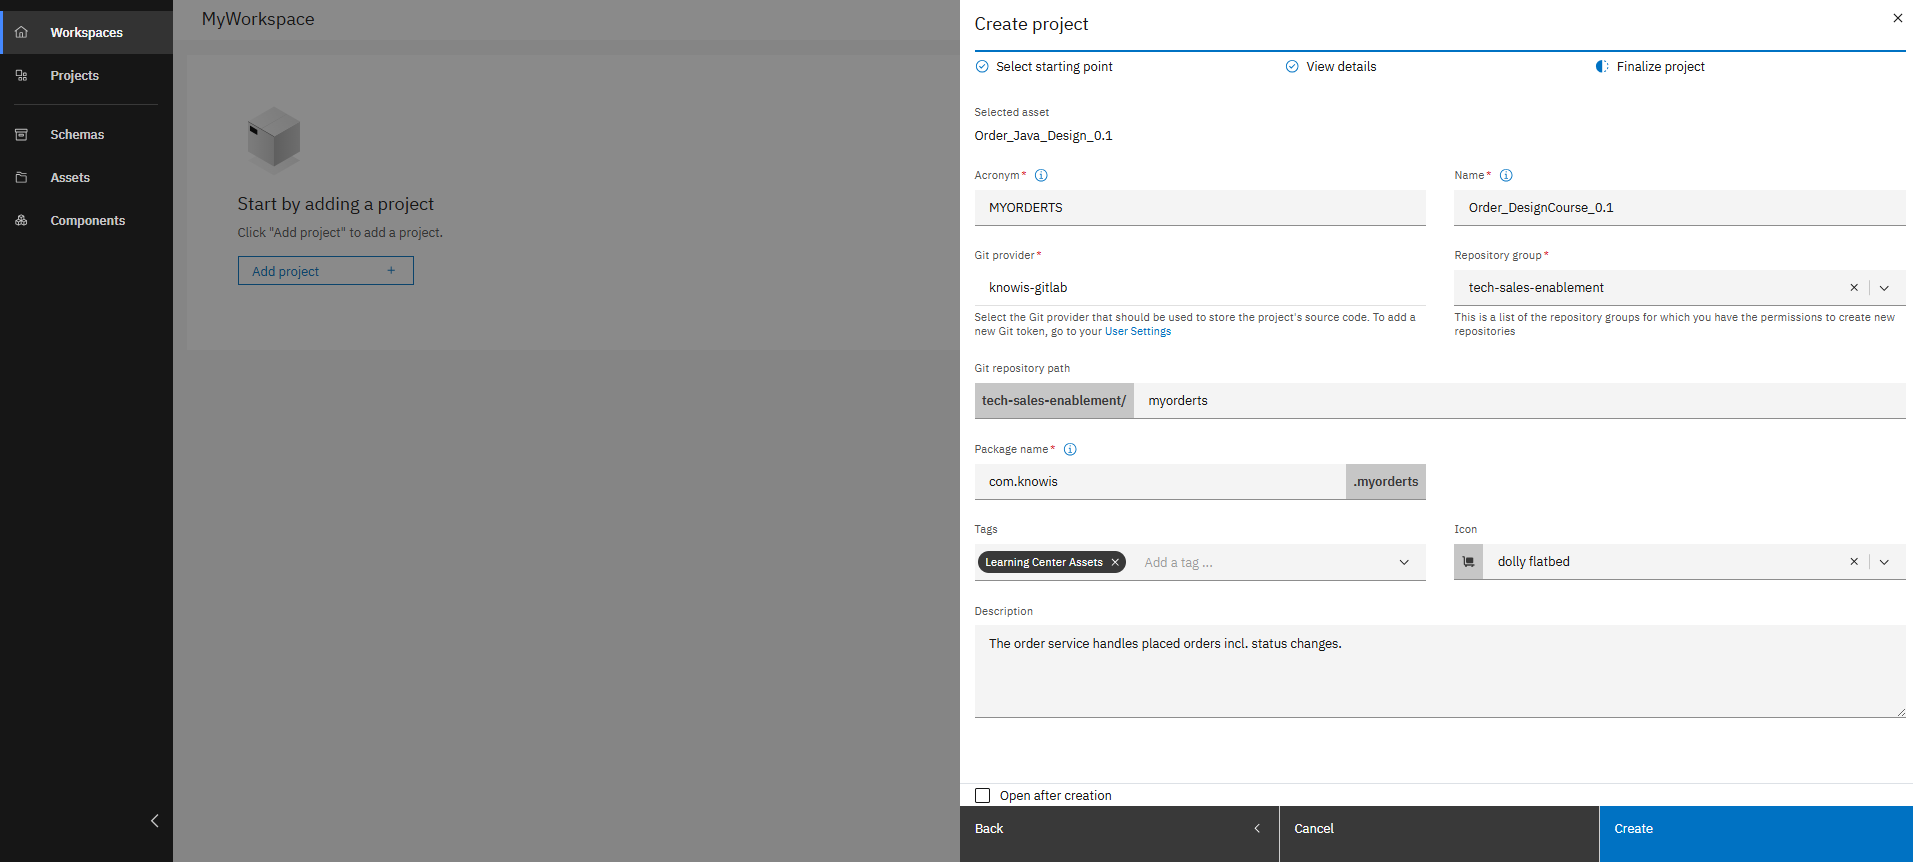Click the Name input field
This screenshot has height=862, width=1913.
coord(1680,208)
